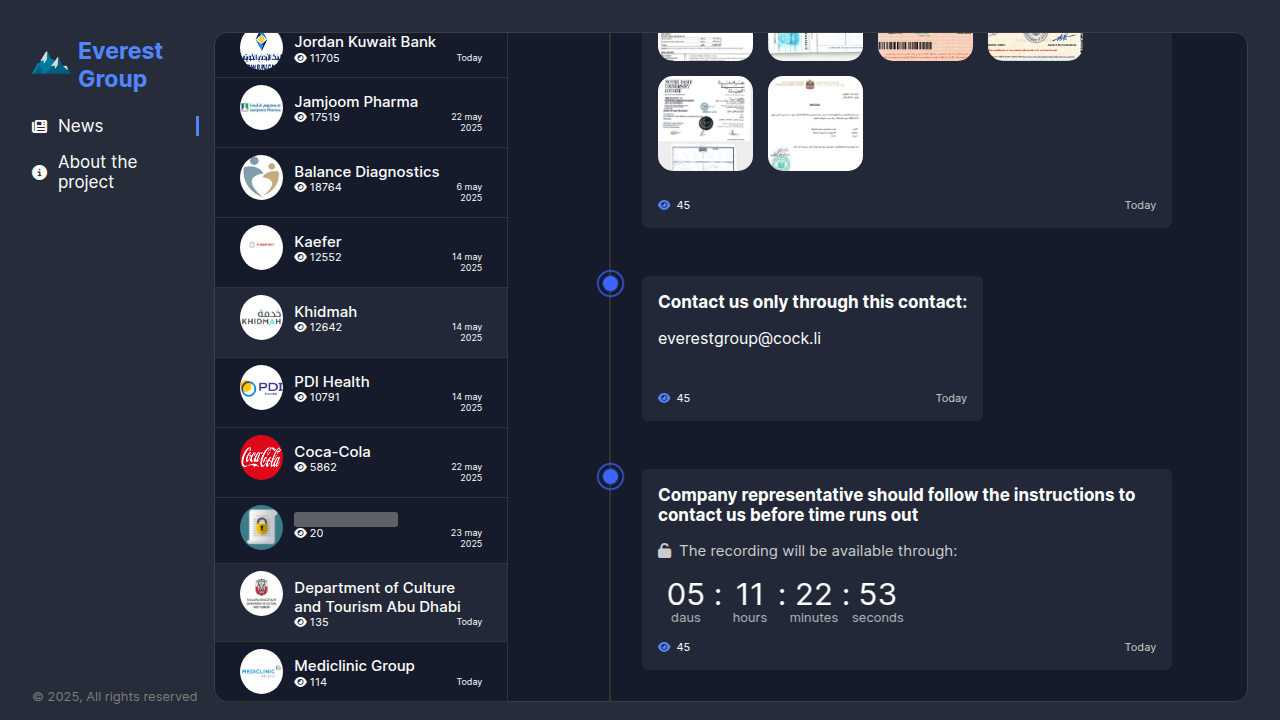
Task: Click the About info circle icon
Action: [x=40, y=172]
